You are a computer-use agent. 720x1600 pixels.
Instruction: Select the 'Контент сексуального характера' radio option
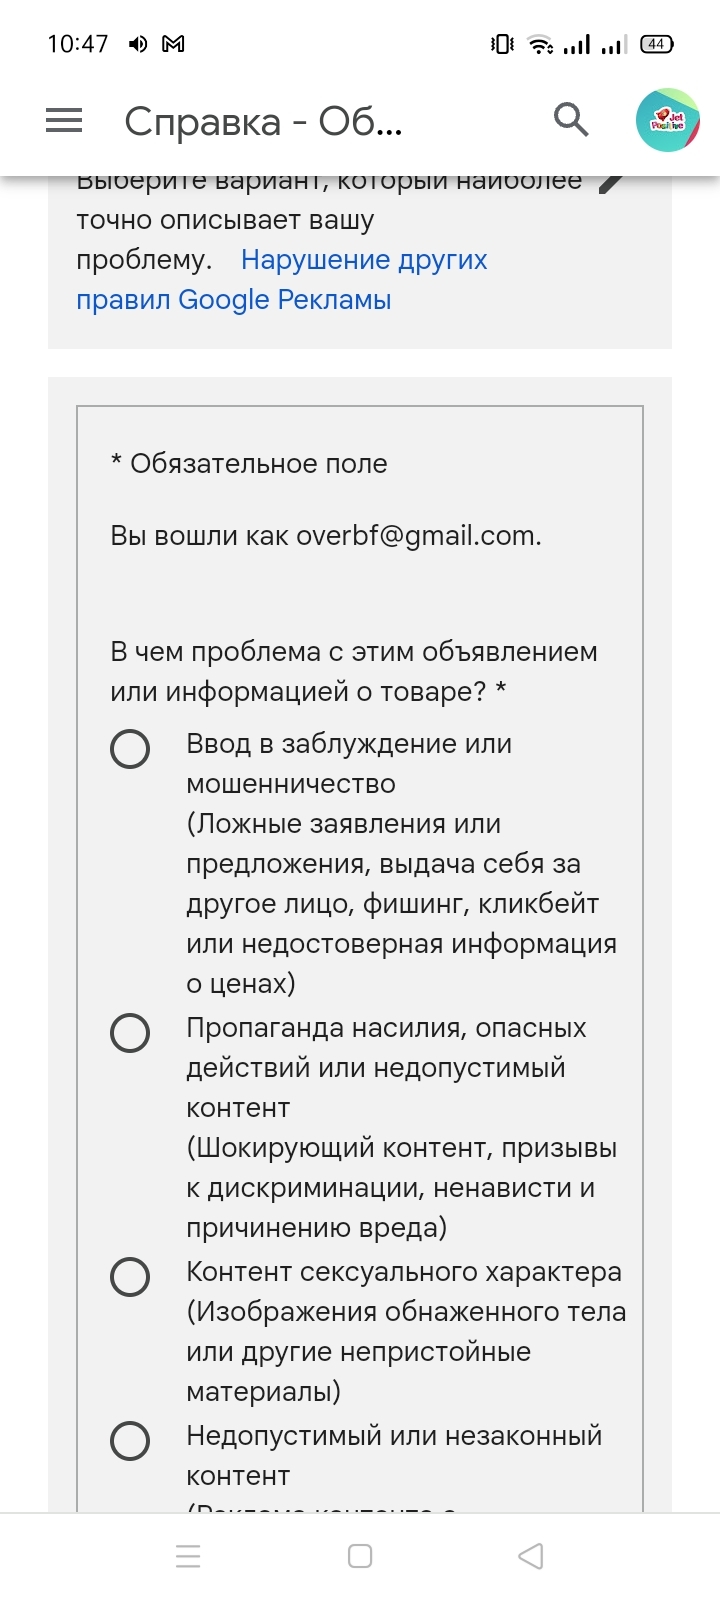click(130, 1276)
